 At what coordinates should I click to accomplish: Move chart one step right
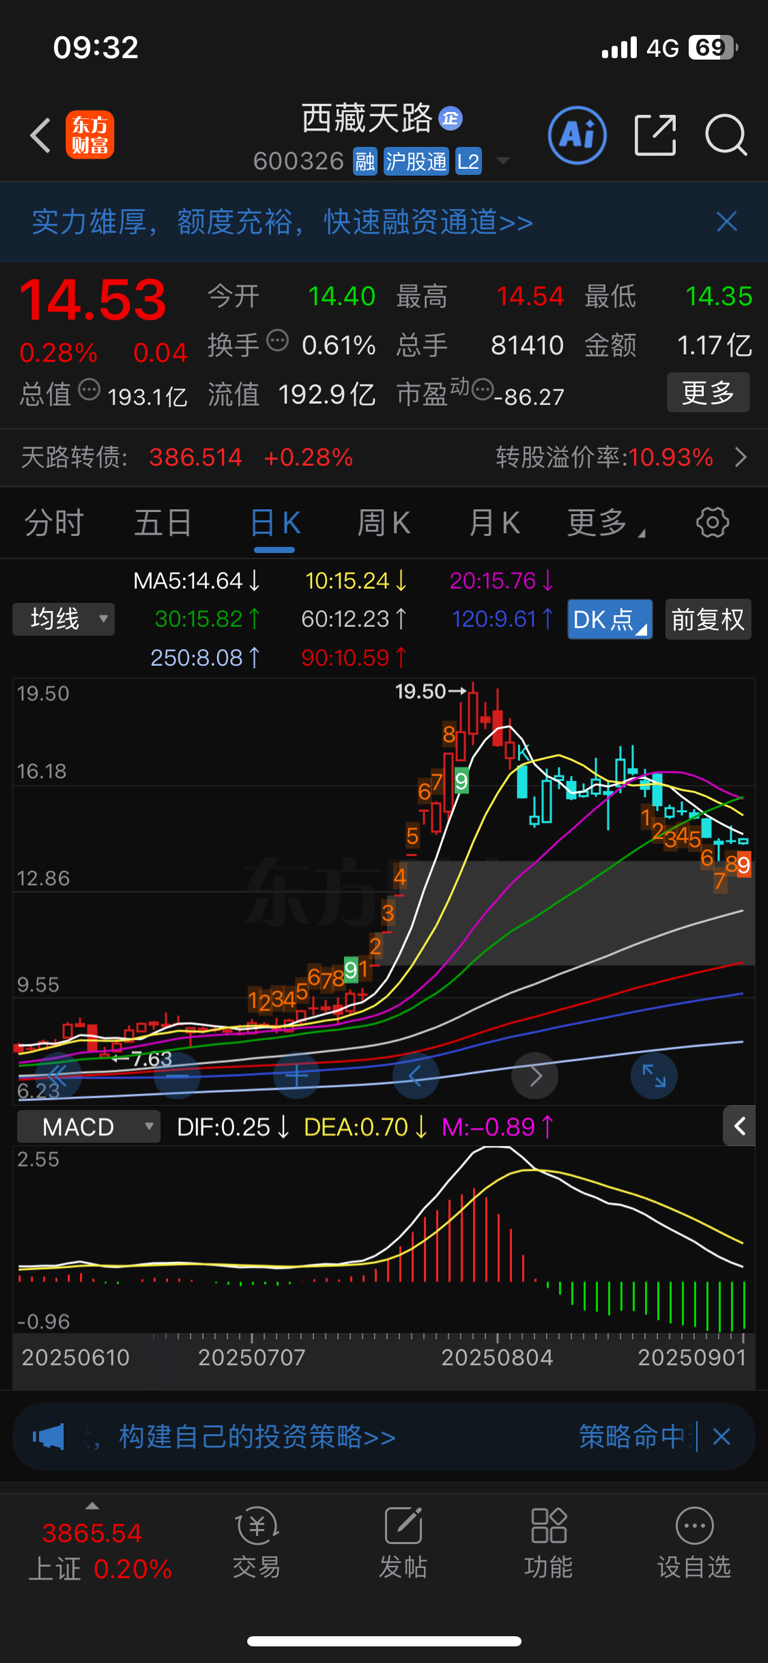coord(535,1076)
